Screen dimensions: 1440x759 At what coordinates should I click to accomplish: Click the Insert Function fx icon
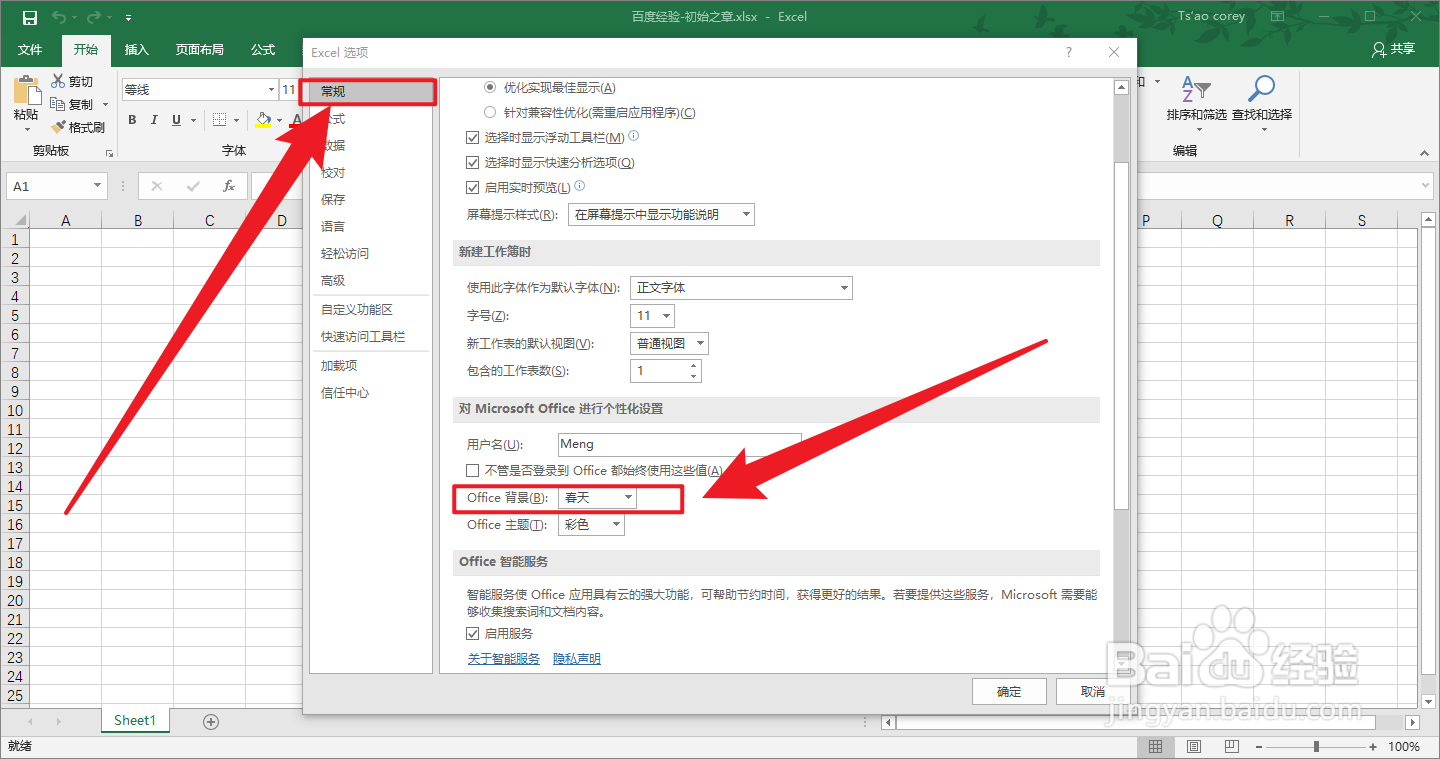point(229,186)
